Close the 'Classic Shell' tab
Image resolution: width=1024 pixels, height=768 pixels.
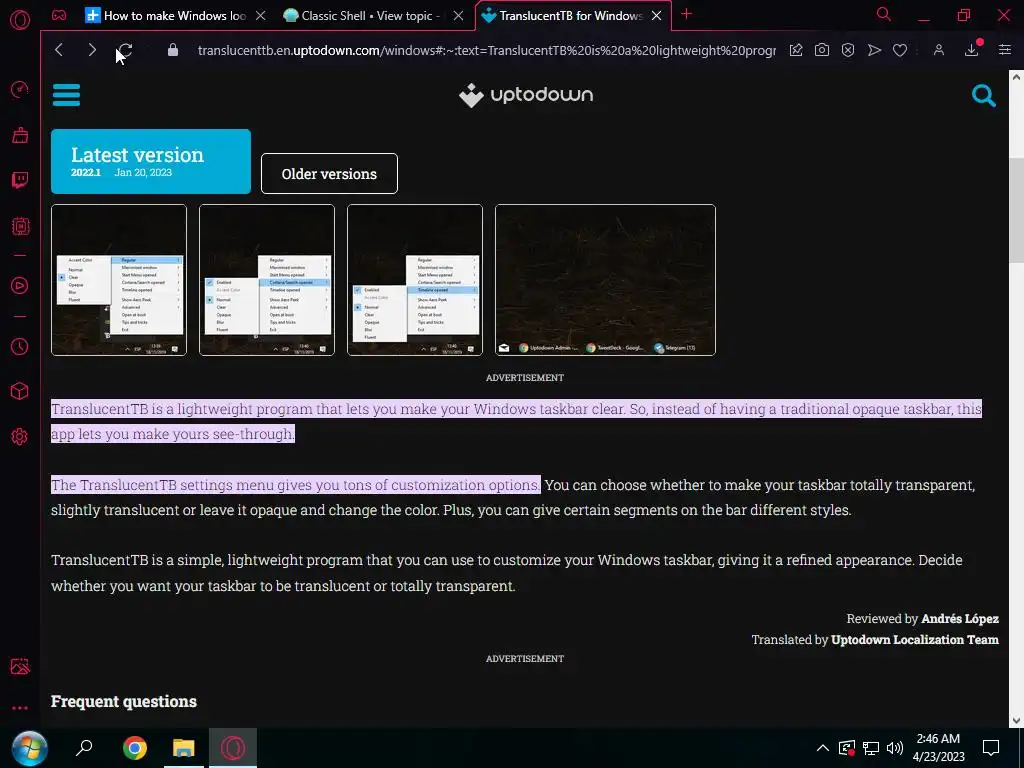[458, 16]
